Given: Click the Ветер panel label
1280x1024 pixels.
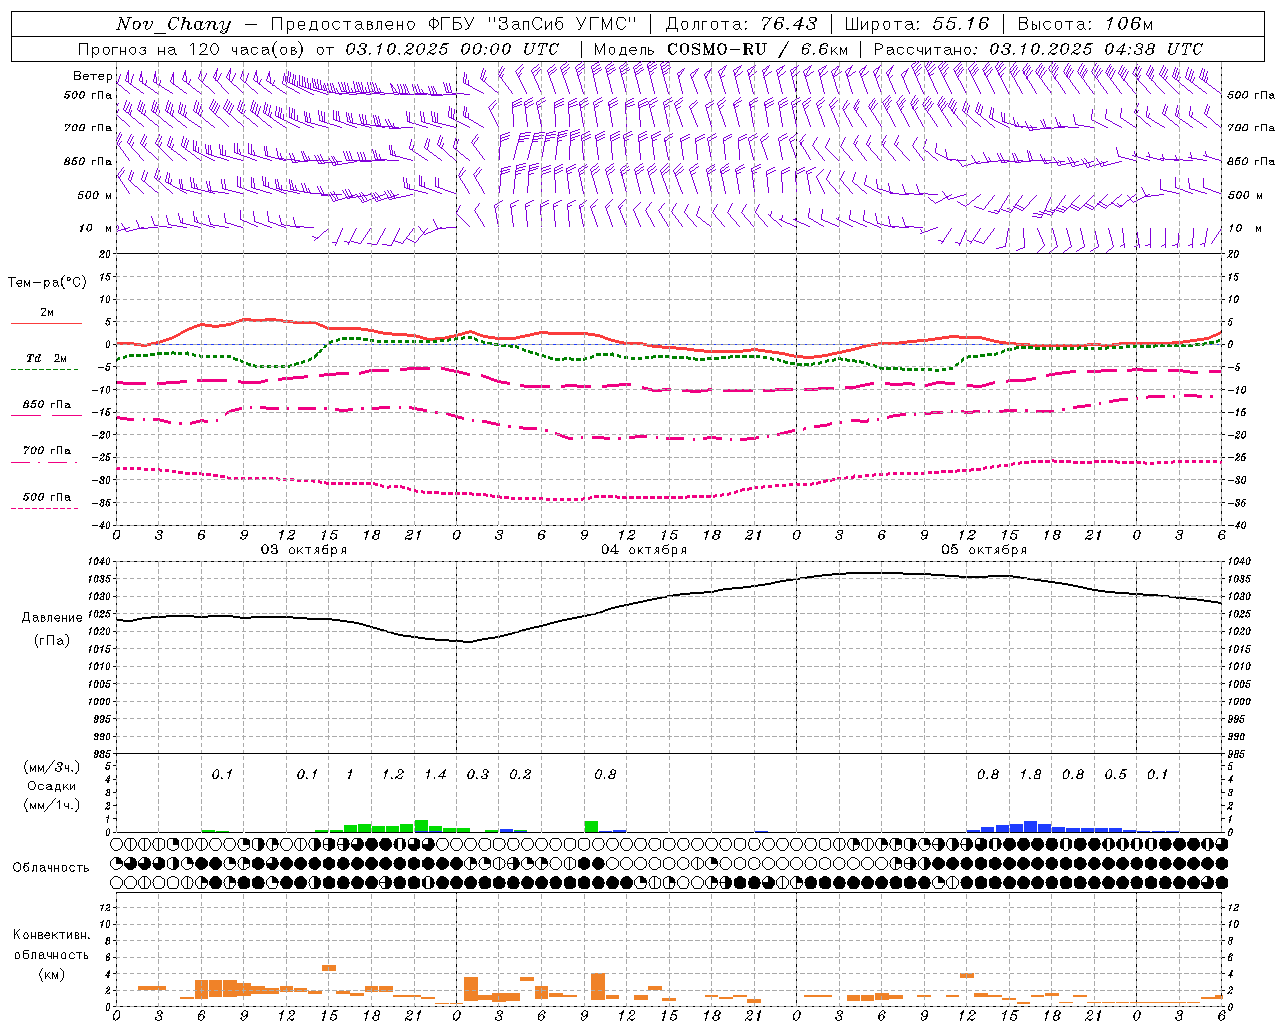Looking at the screenshot, I should tap(93, 76).
